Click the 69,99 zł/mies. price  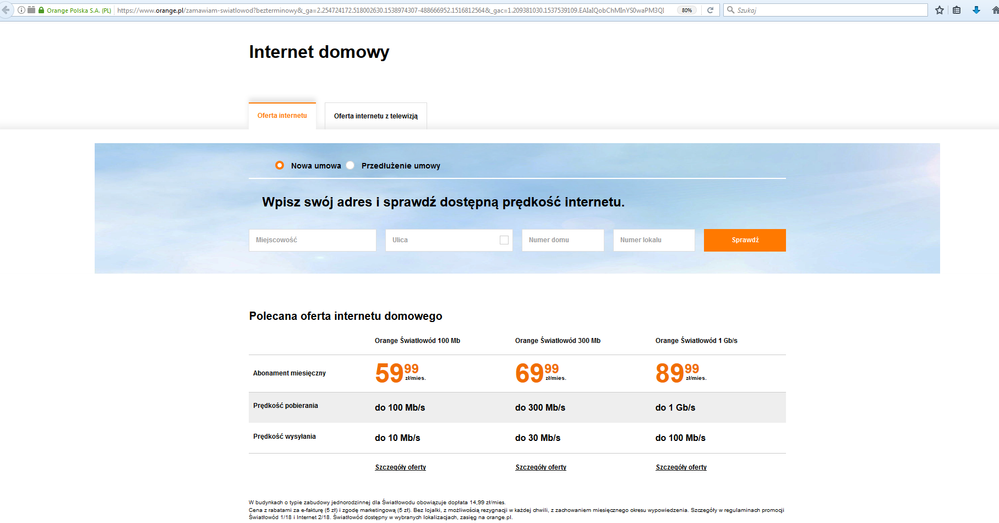[x=540, y=373]
